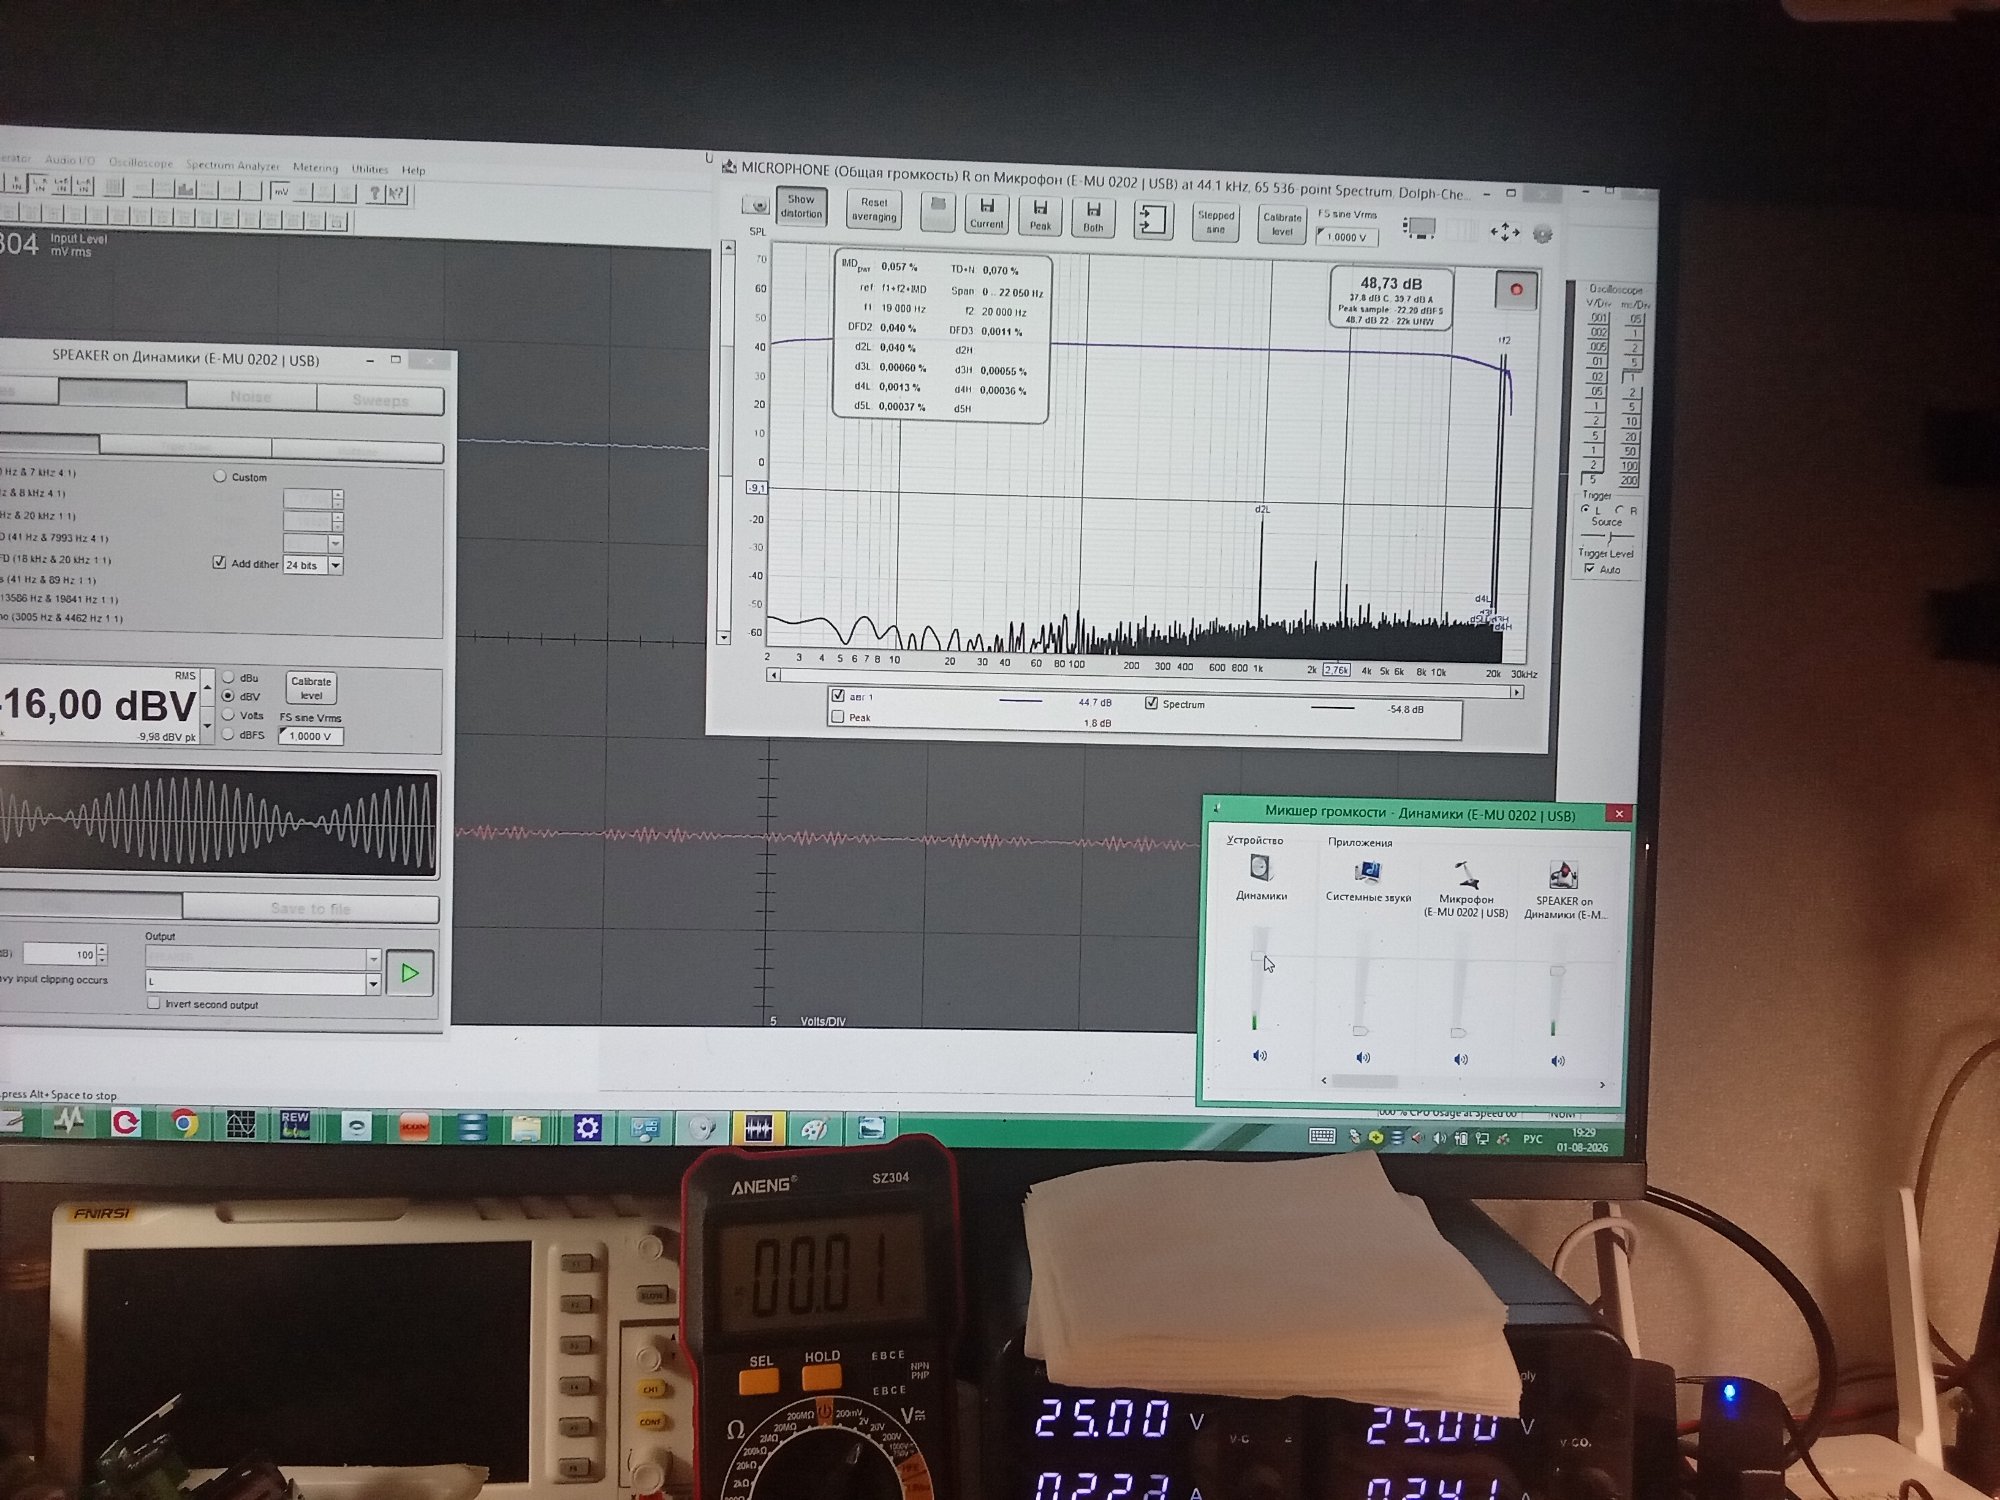This screenshot has width=2000, height=1500.
Task: Save the Peak trace in the spectrum window
Action: (1040, 215)
